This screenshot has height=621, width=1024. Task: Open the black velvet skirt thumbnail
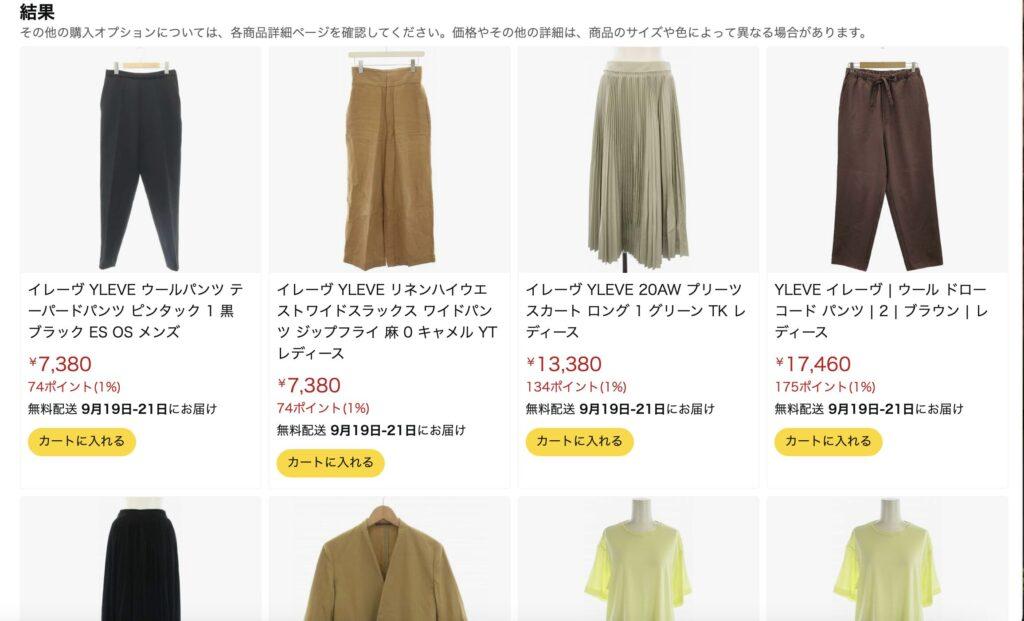140,559
